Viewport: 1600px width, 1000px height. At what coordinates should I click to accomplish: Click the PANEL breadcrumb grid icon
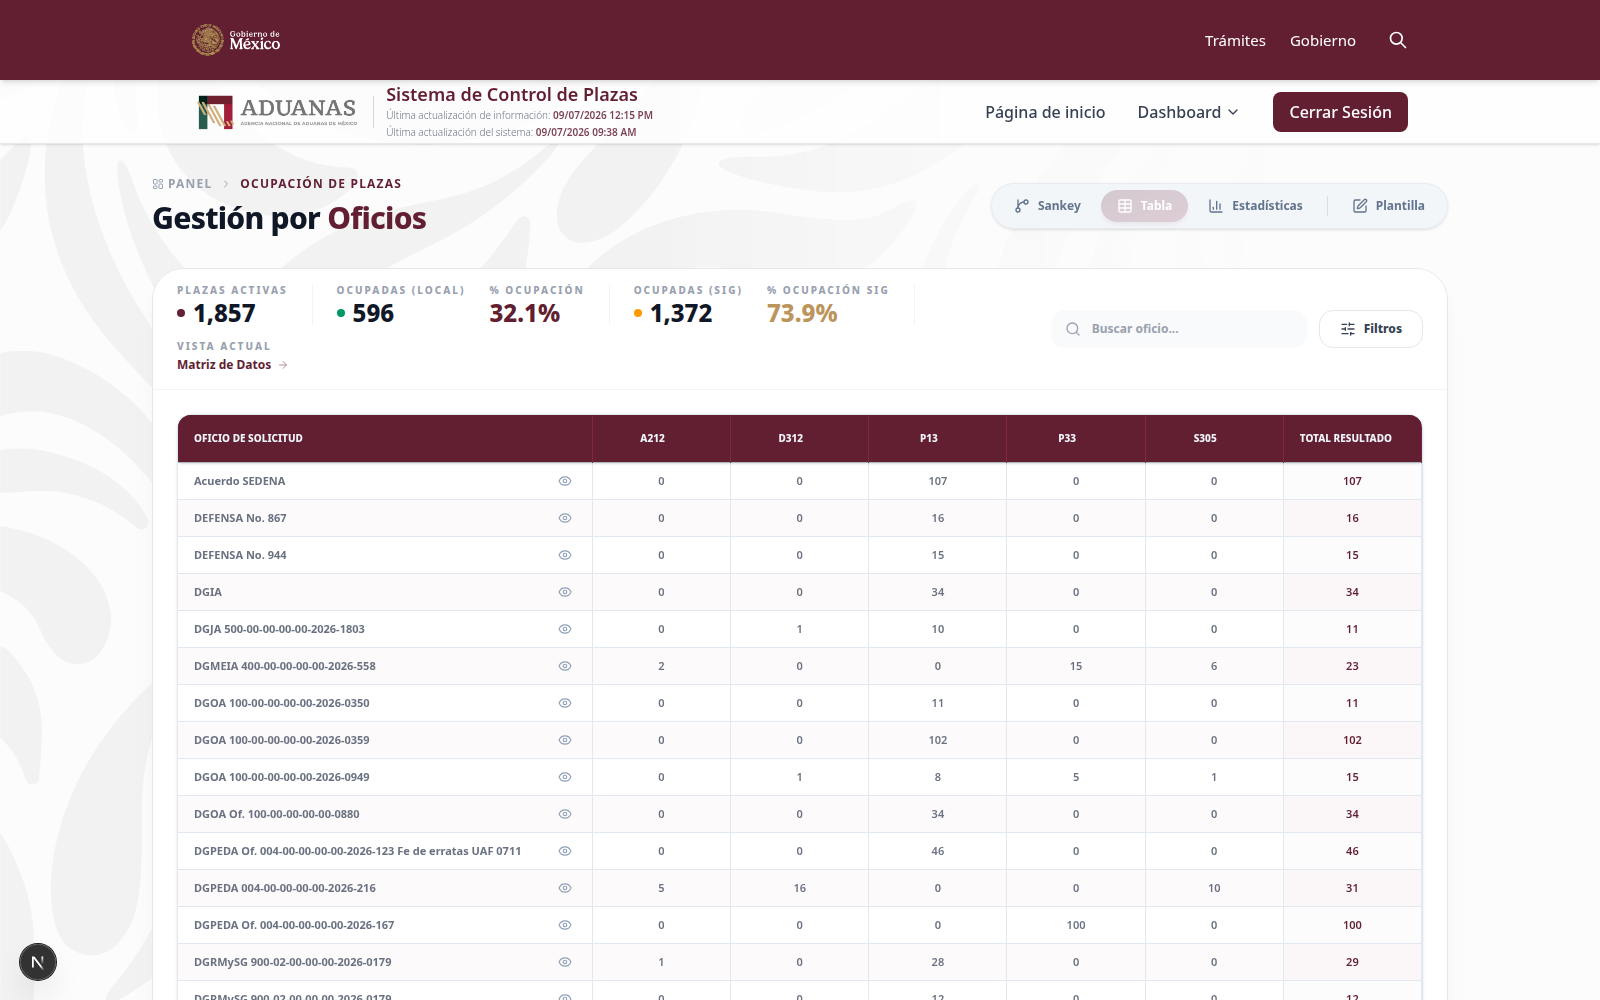point(158,184)
